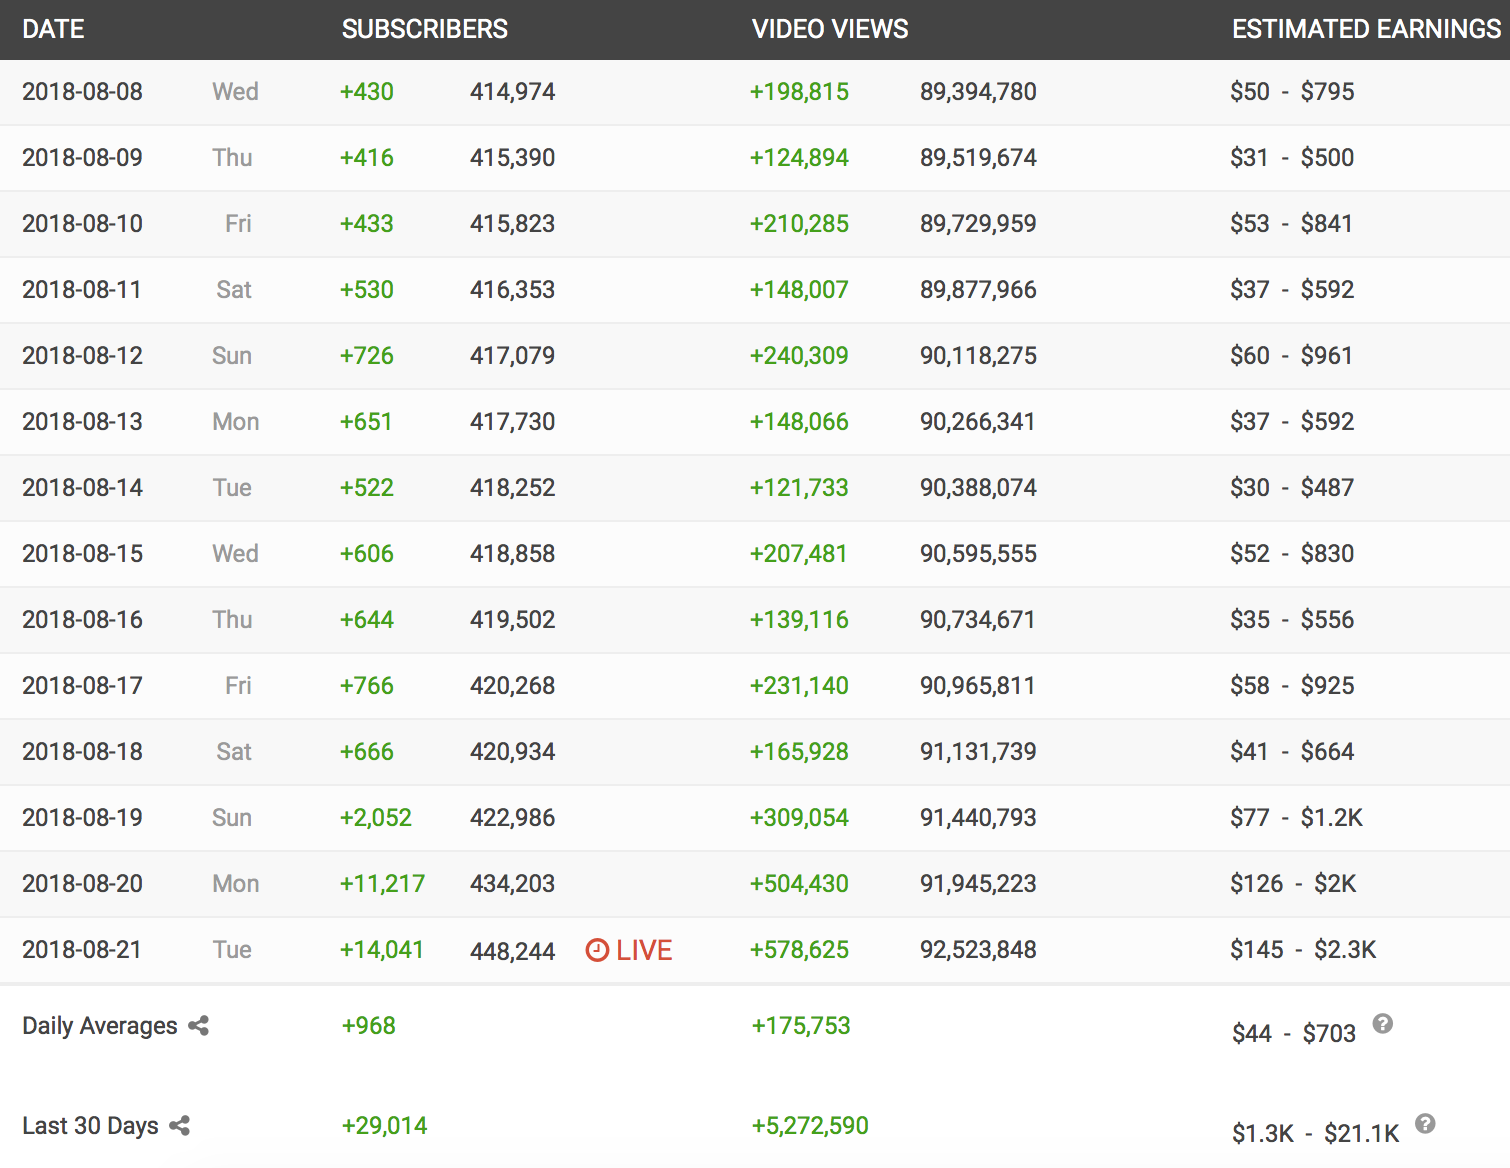Select the 2018-08-08 date row
1510x1168 pixels.
pyautogui.click(x=82, y=92)
